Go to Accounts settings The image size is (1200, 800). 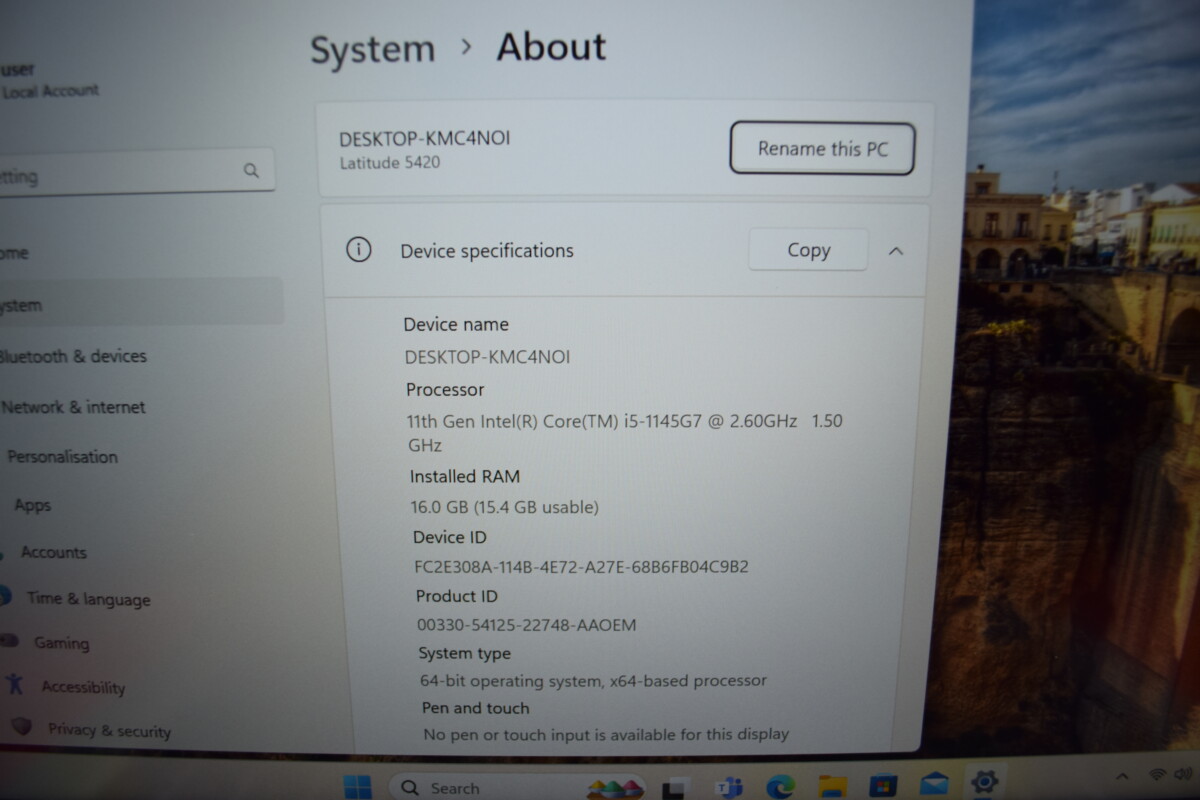[54, 552]
